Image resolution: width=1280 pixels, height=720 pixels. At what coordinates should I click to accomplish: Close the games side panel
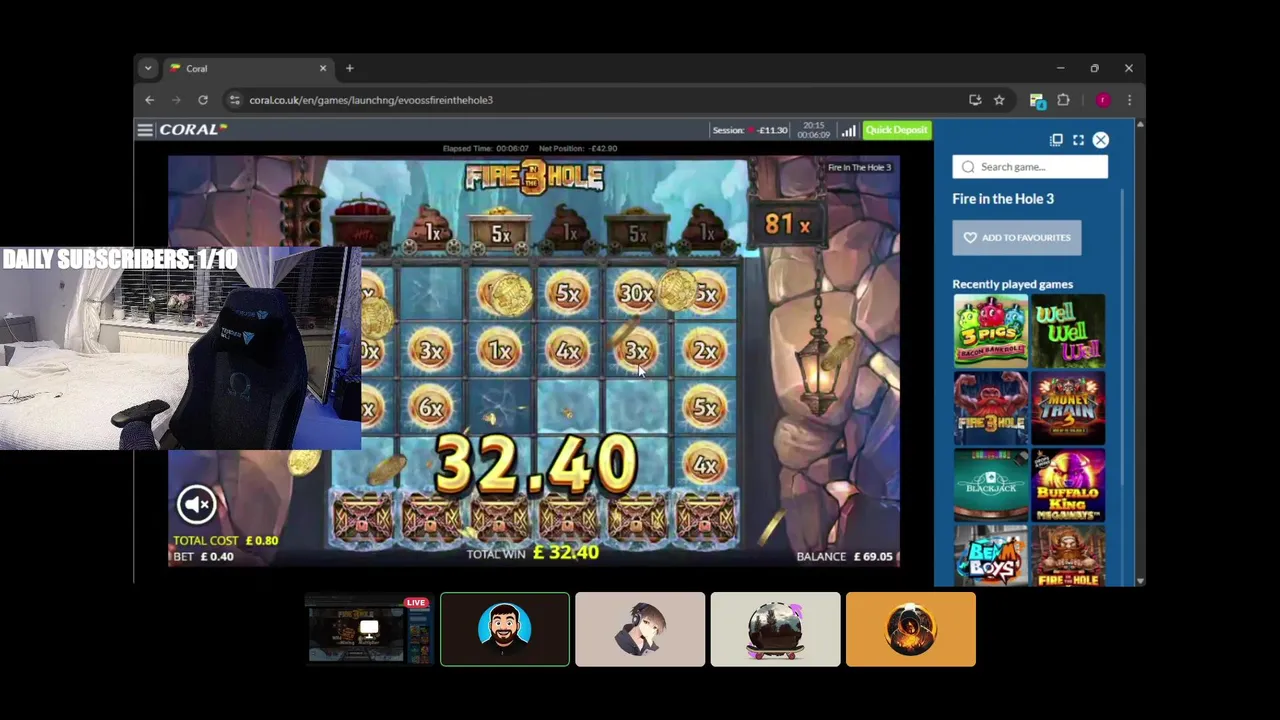1100,140
